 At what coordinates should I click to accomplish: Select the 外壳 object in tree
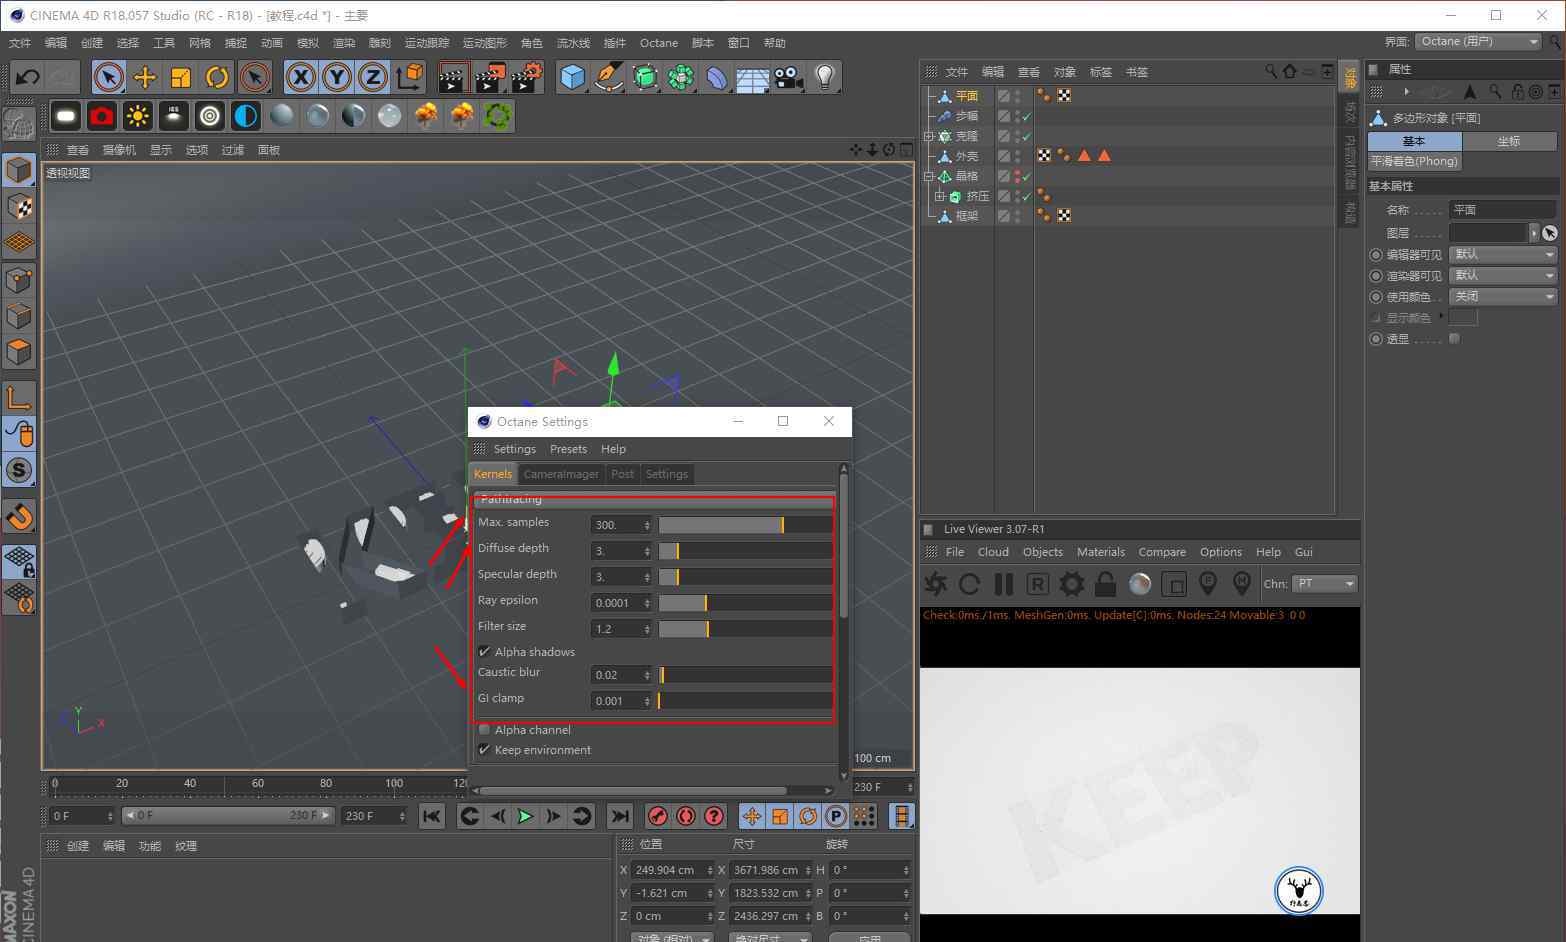966,156
